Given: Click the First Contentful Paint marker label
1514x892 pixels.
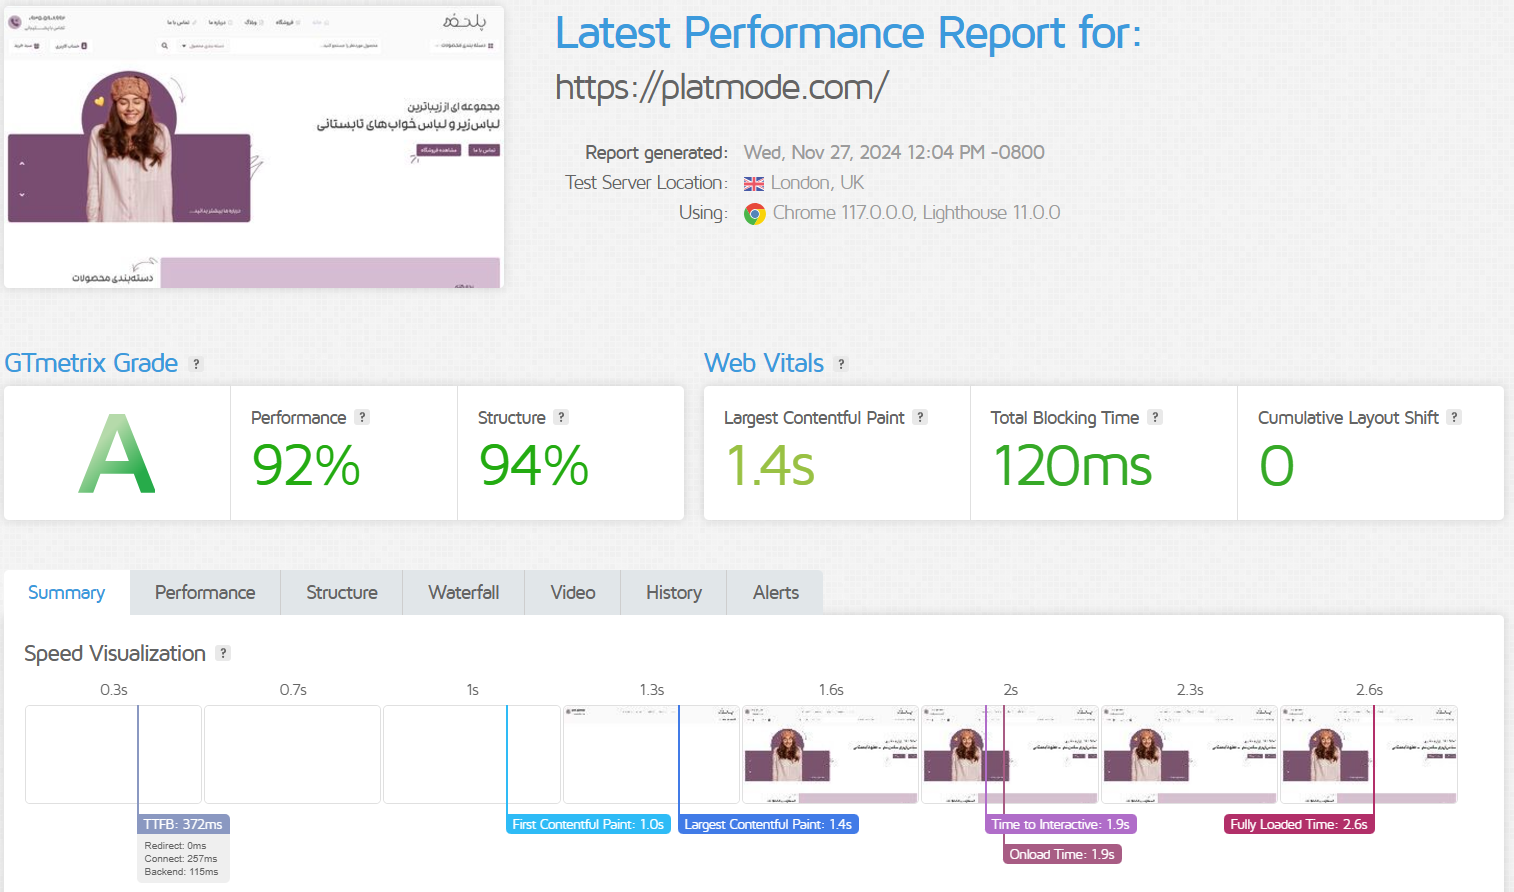Looking at the screenshot, I should click(588, 824).
